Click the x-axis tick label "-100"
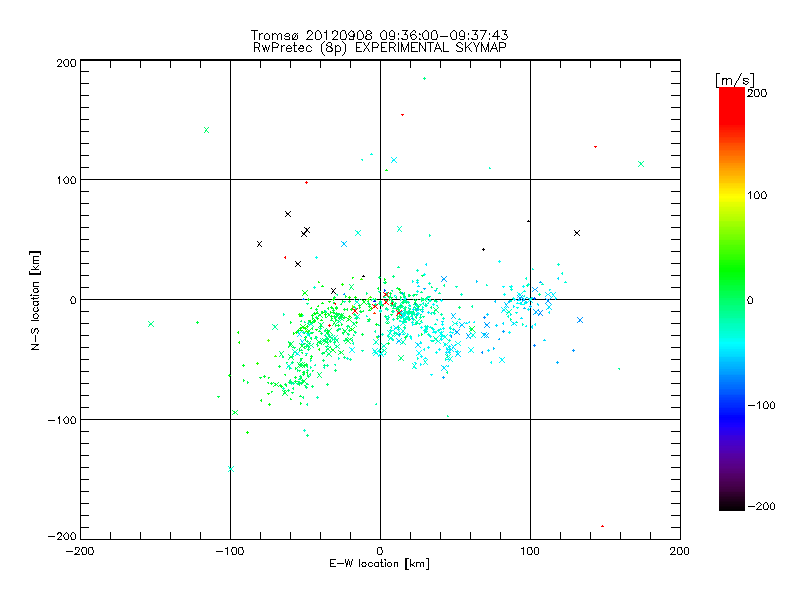The image size is (800, 600). [x=230, y=551]
